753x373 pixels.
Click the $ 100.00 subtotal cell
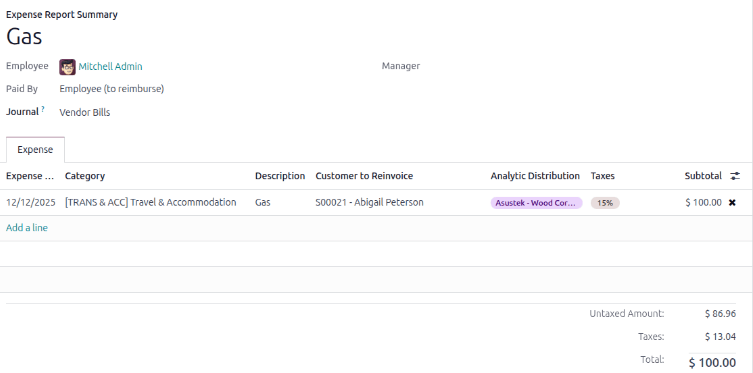pyautogui.click(x=704, y=203)
